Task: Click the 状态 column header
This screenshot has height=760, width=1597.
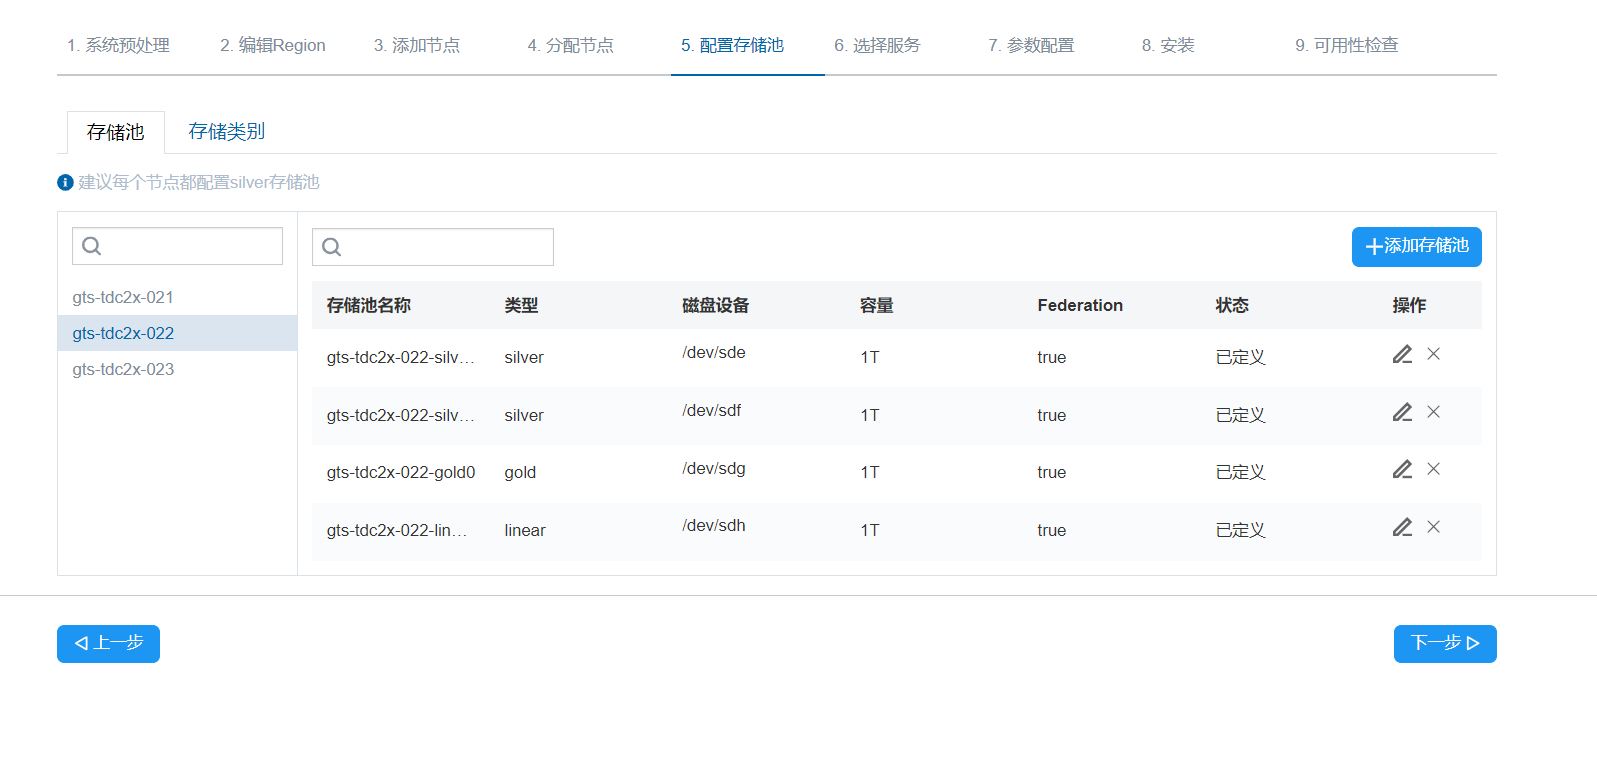Action: (x=1232, y=305)
